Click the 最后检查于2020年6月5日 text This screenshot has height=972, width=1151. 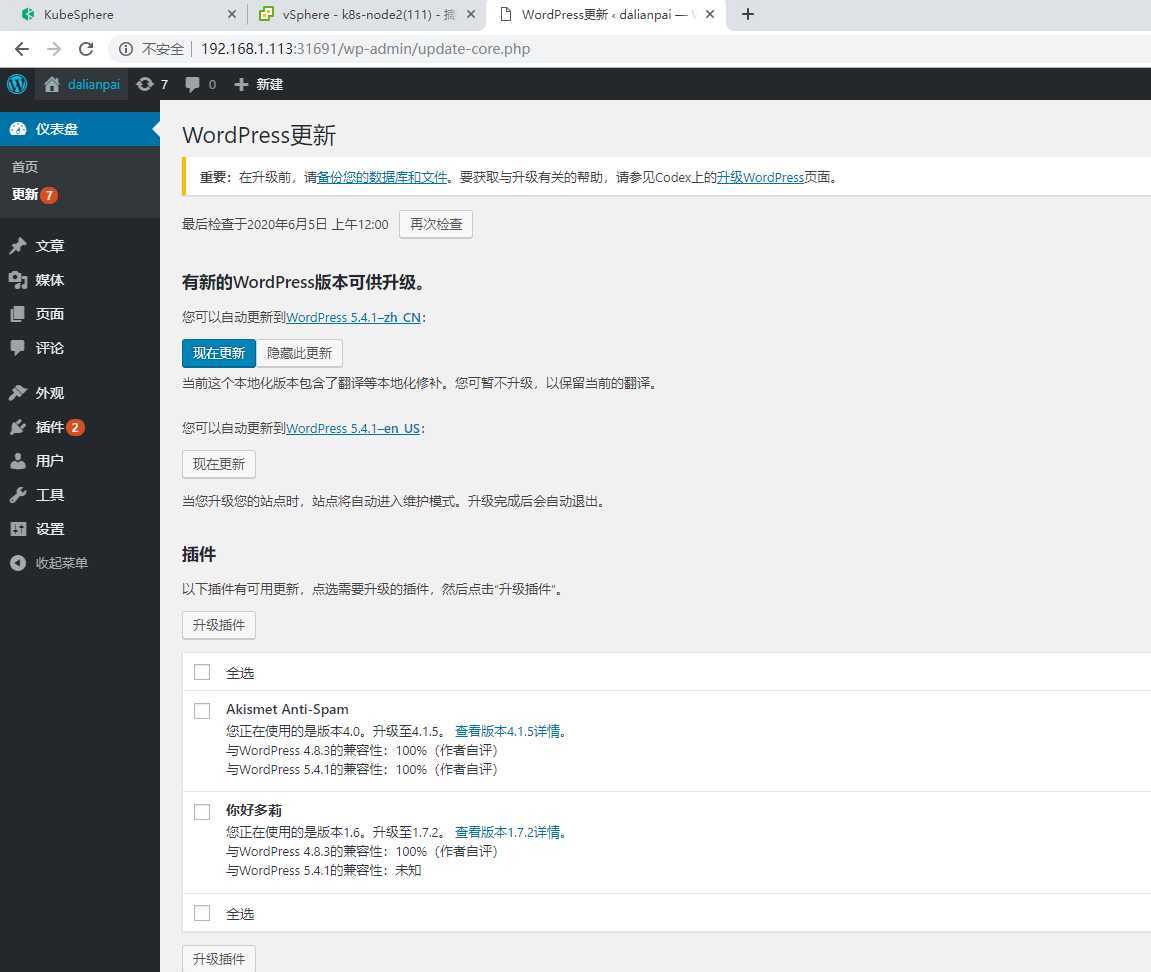pos(286,225)
